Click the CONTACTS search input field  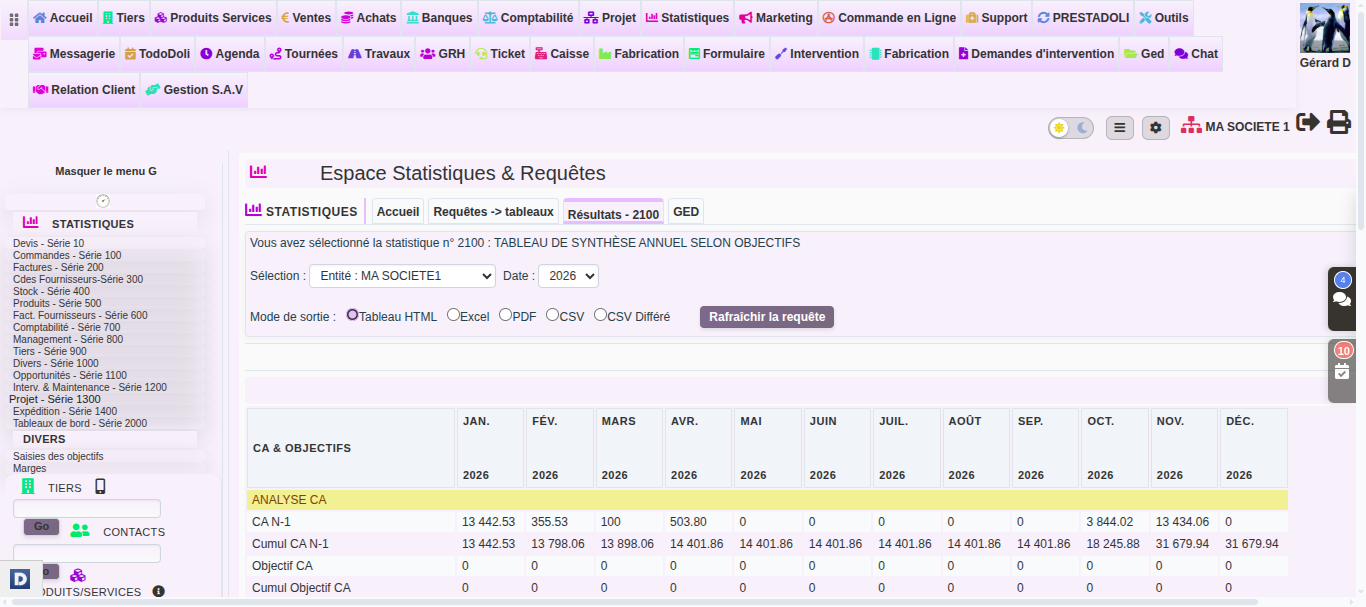pos(87,553)
